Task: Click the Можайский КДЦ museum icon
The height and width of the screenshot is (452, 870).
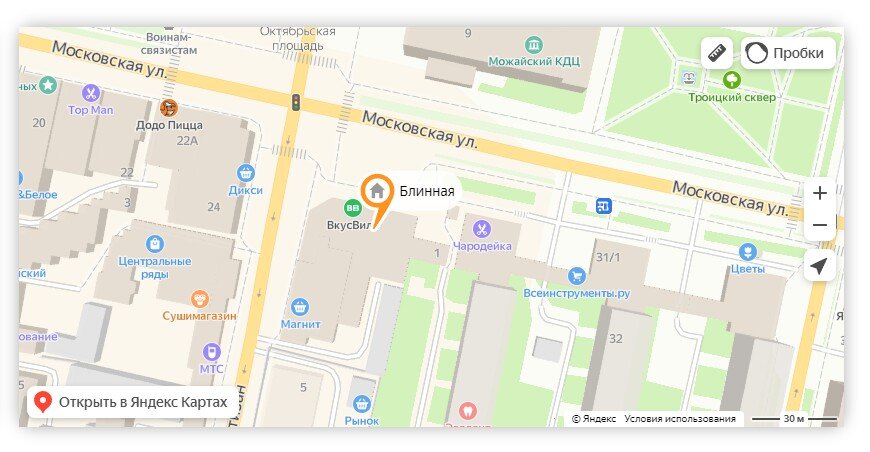Action: pyautogui.click(x=534, y=44)
